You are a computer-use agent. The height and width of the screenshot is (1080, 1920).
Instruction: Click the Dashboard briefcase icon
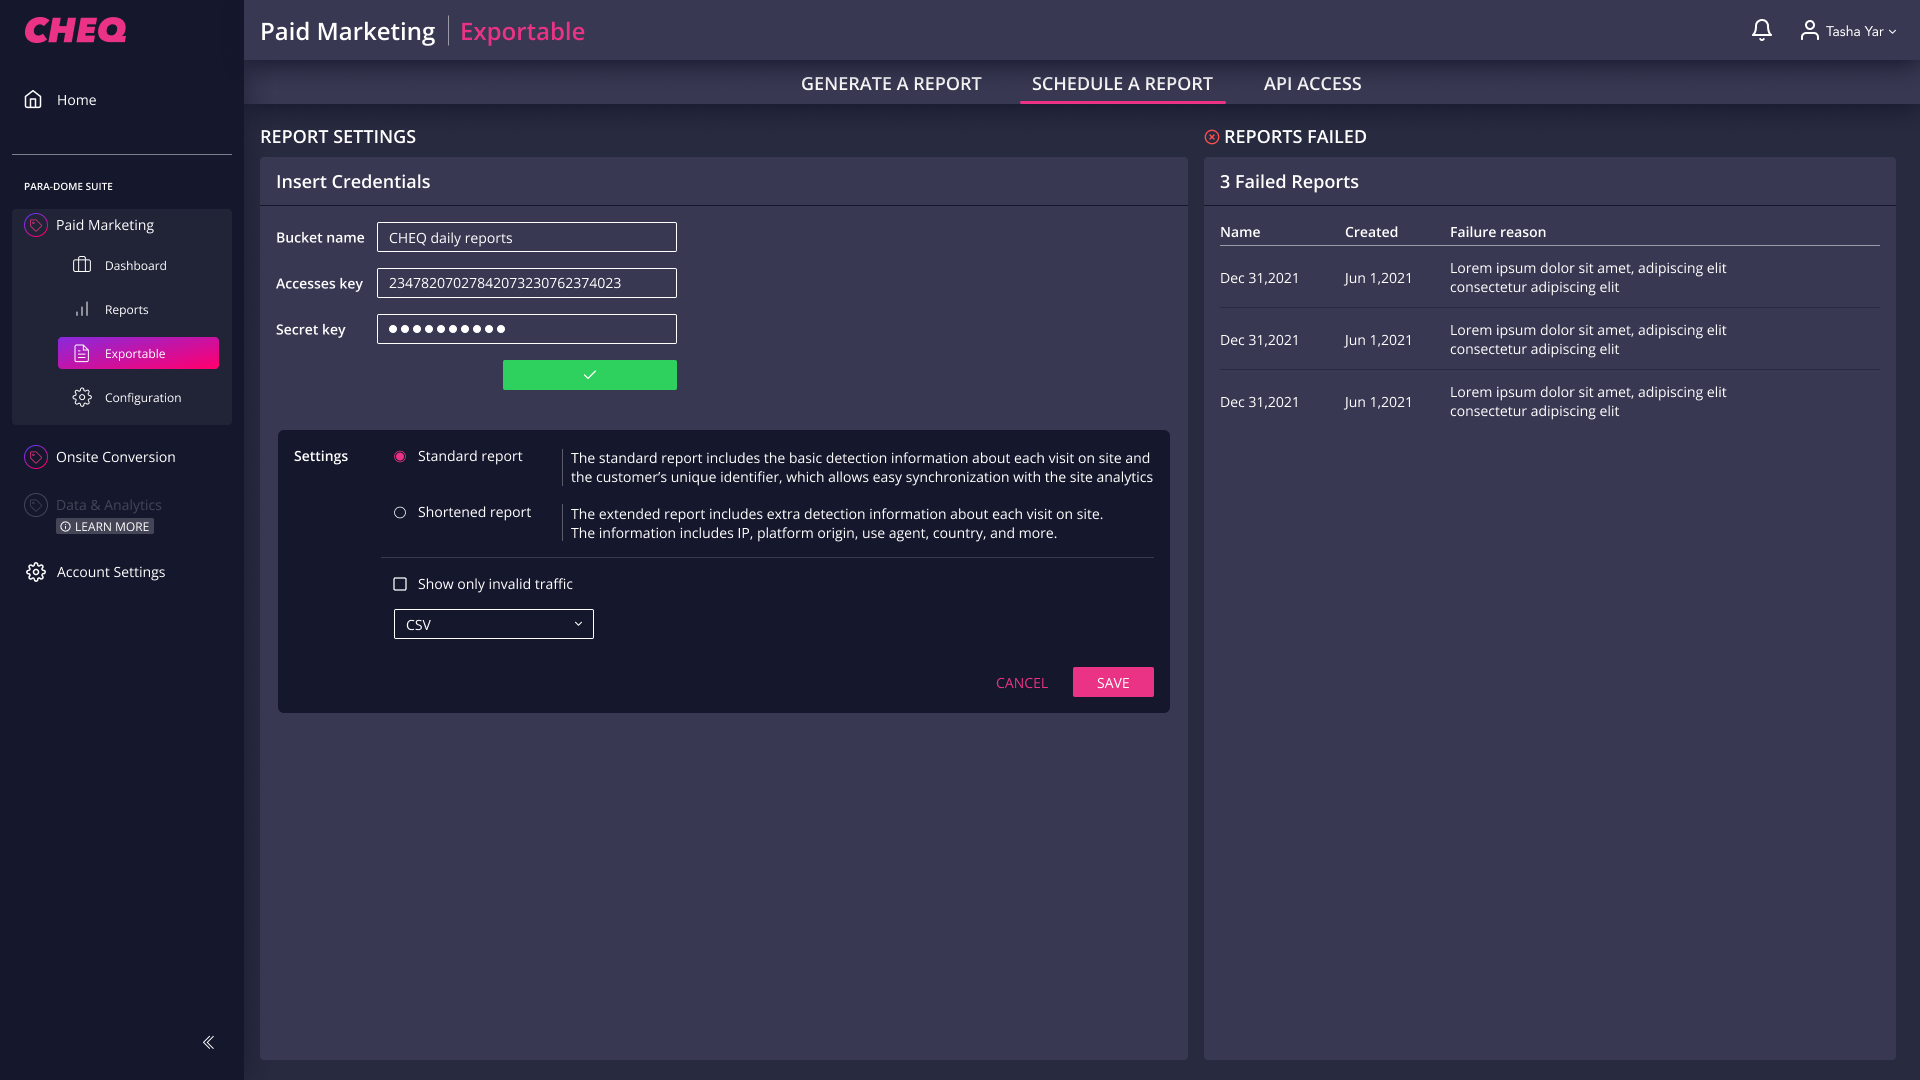pyautogui.click(x=82, y=265)
